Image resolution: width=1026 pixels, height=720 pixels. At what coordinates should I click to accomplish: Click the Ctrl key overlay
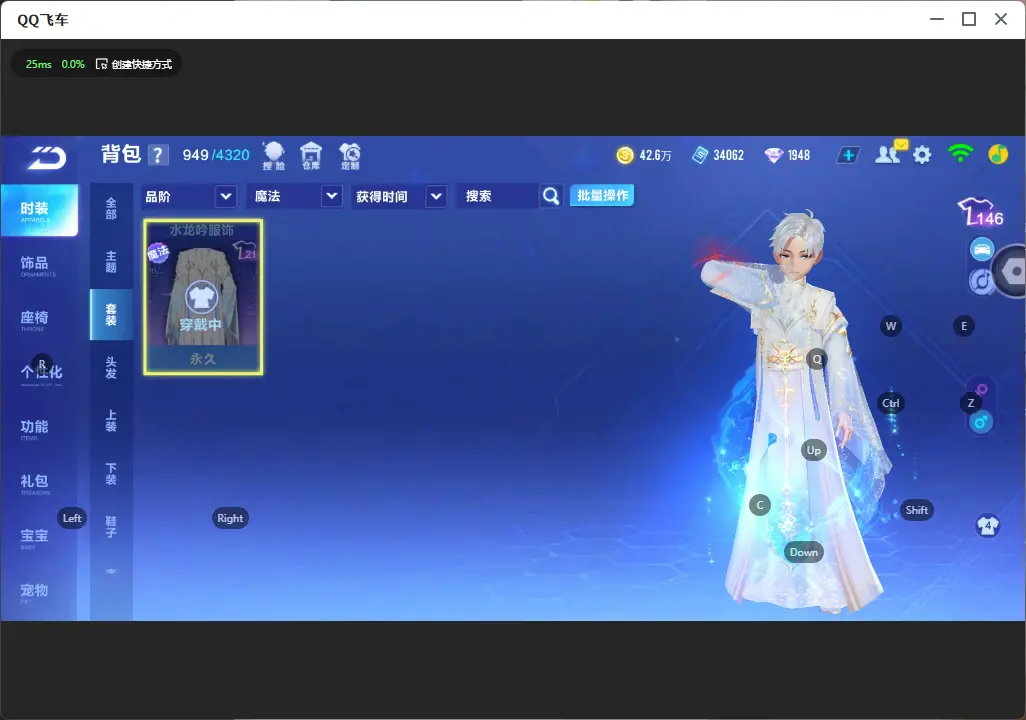click(x=891, y=403)
